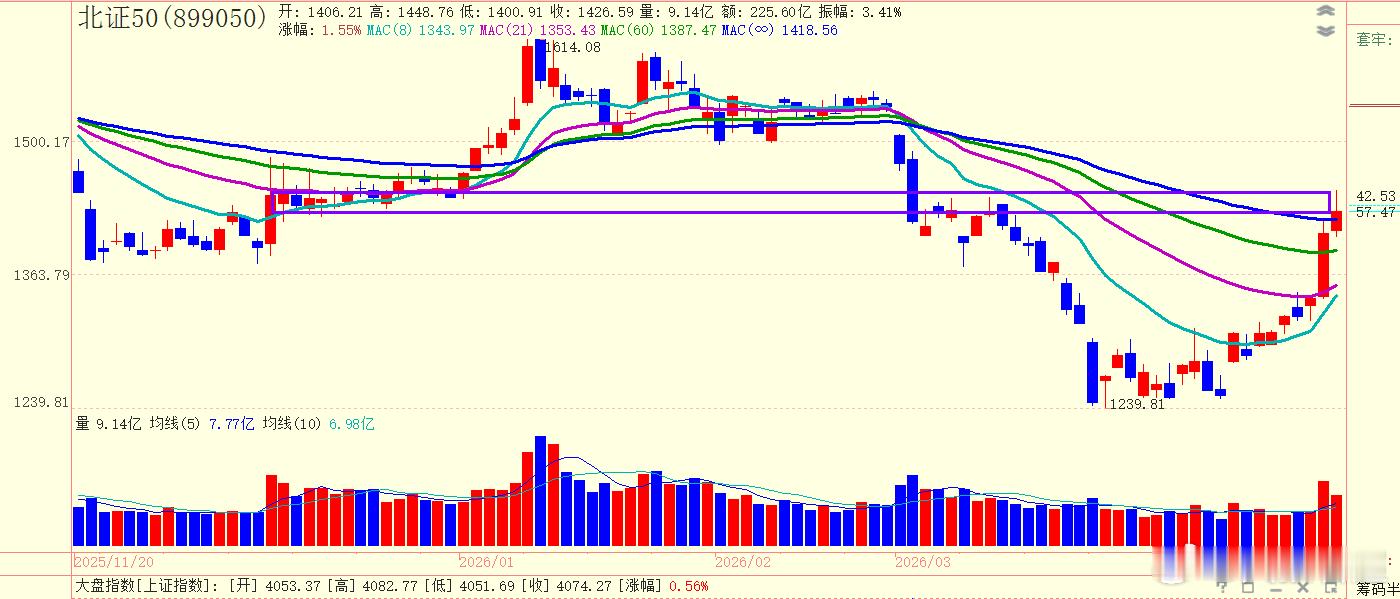Click the [低] 4051.69 status bar value

(x=470, y=585)
